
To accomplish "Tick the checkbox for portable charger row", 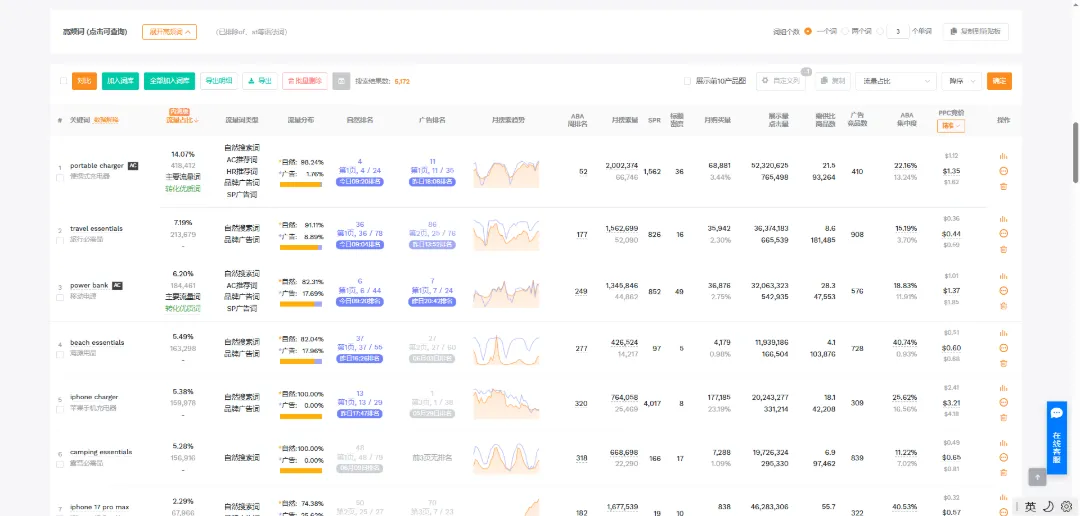I will pos(60,177).
